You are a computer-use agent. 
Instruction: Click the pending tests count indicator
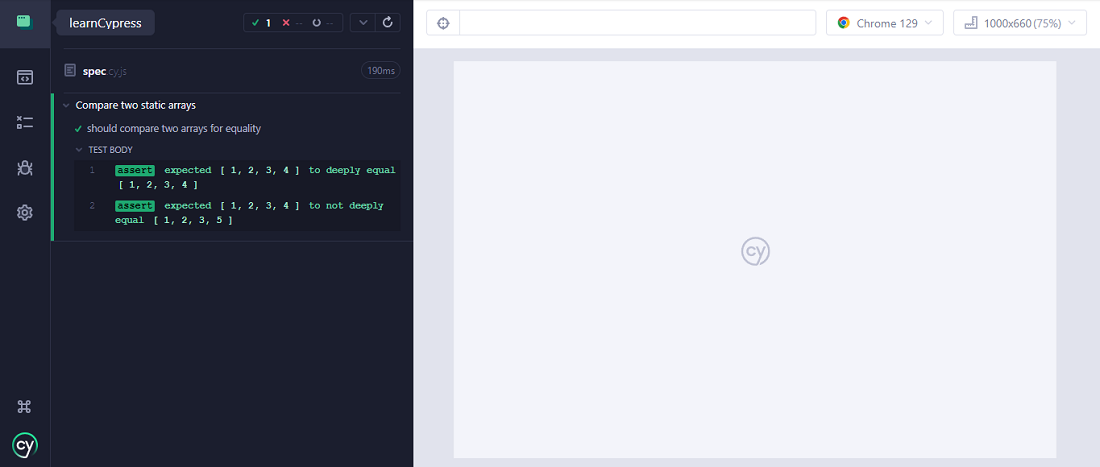324,22
